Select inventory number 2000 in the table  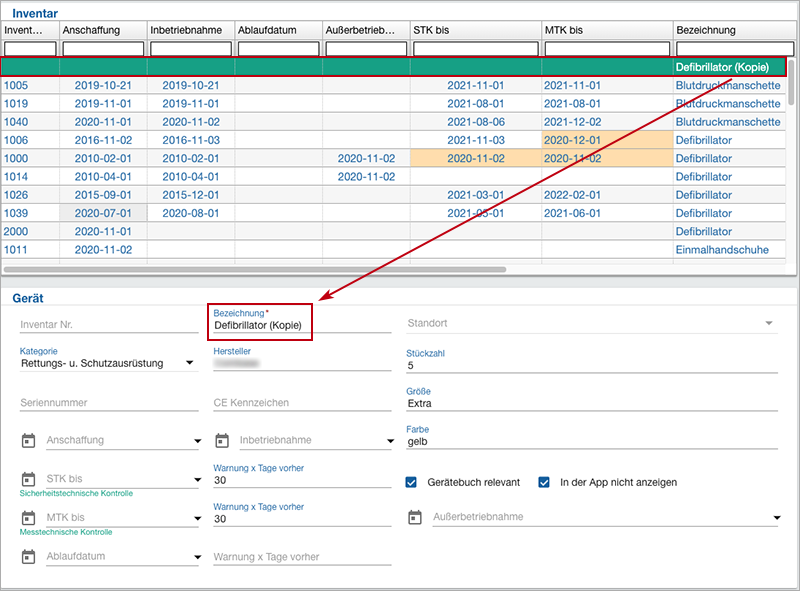point(16,232)
